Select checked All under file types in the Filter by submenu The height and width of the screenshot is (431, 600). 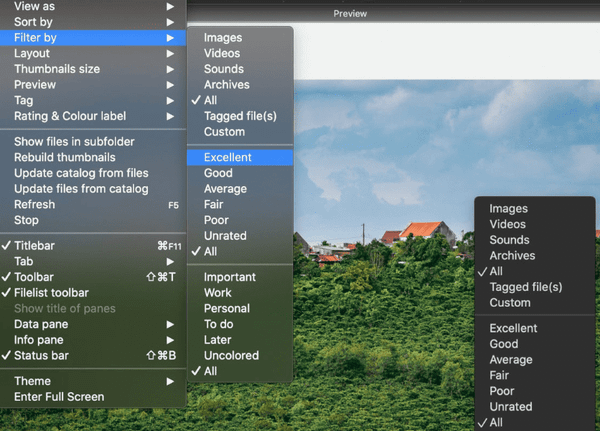(240, 101)
